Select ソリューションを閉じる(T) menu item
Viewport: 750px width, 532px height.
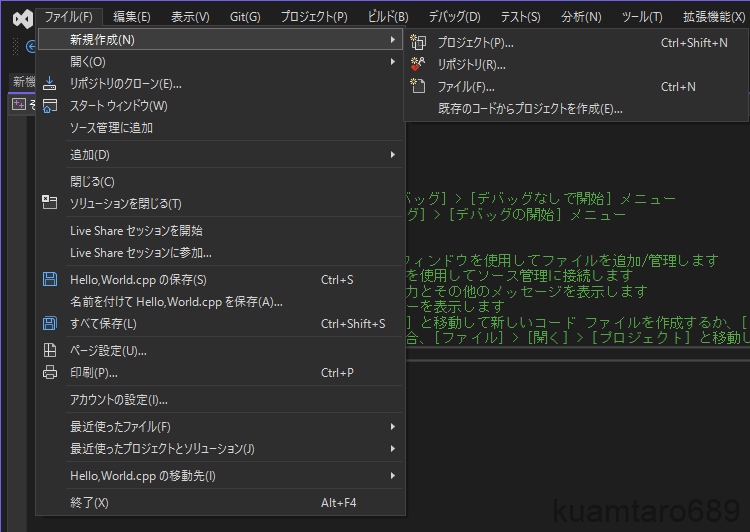220,203
